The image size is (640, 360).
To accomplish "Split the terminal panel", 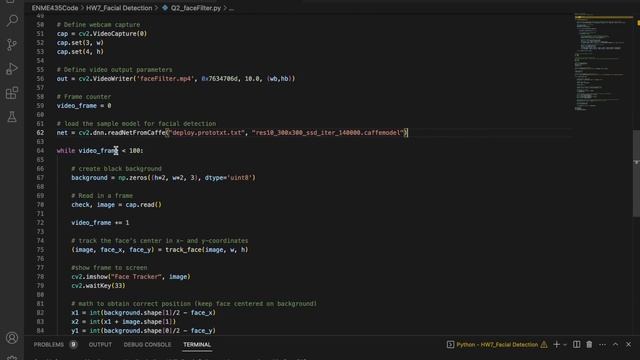I will pos(576,344).
